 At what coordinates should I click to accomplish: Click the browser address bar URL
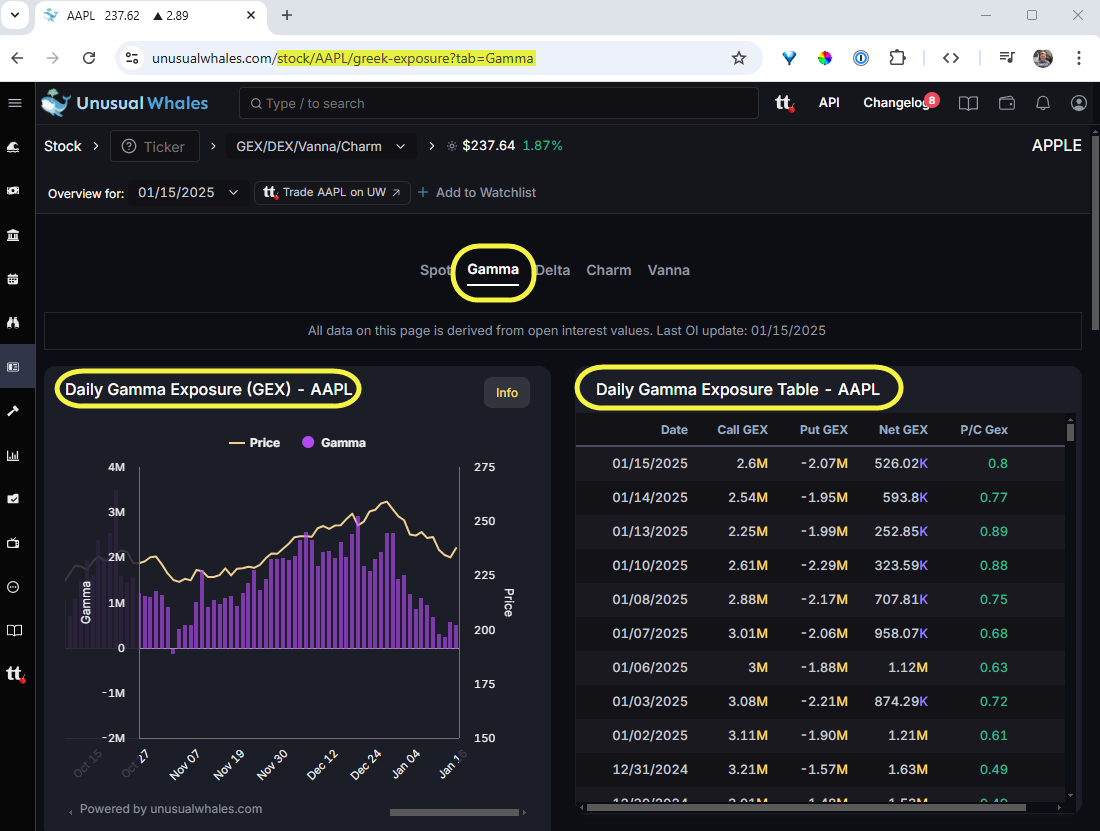(342, 58)
